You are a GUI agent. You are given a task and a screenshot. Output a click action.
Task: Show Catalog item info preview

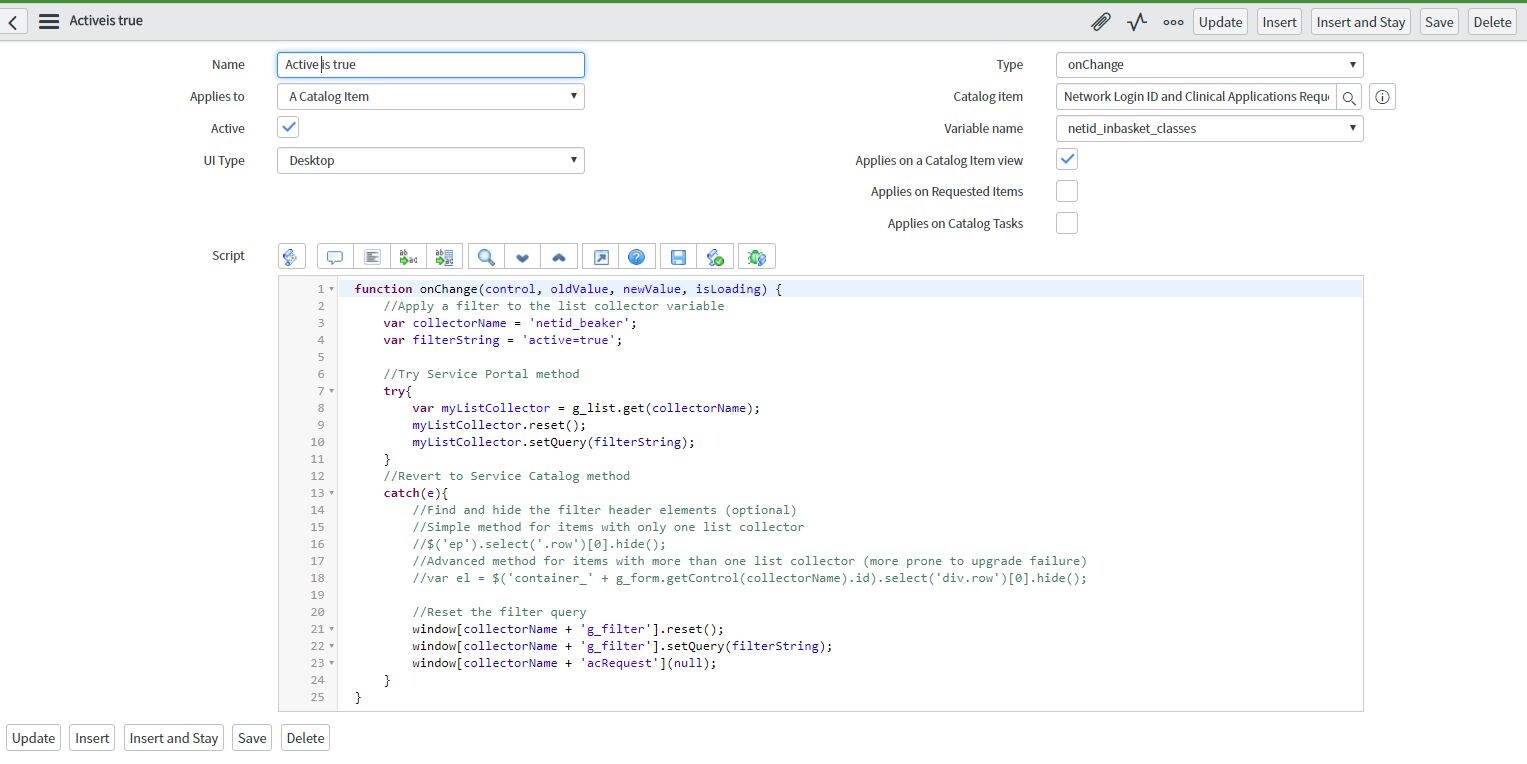pyautogui.click(x=1382, y=97)
